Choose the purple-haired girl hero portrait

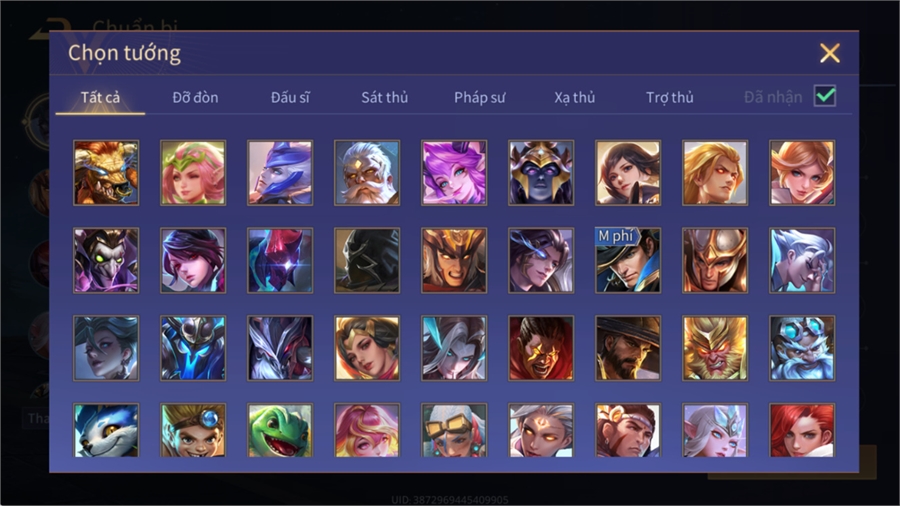454,173
